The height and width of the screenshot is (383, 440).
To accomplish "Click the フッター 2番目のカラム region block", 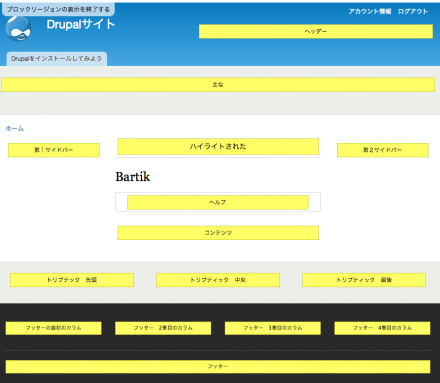I will point(163,328).
